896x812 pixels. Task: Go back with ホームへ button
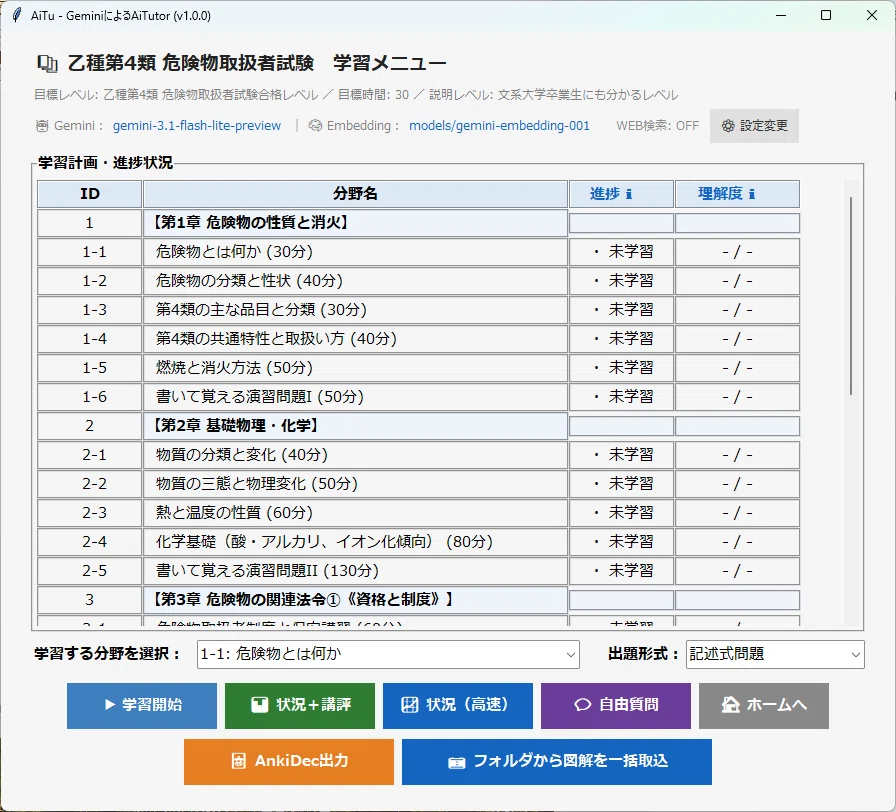click(764, 706)
